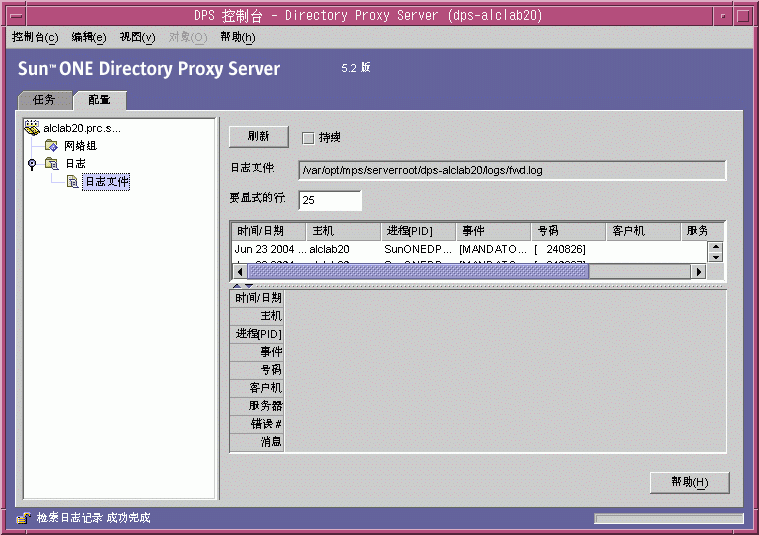Click the 事件 column header

pyautogui.click(x=494, y=231)
